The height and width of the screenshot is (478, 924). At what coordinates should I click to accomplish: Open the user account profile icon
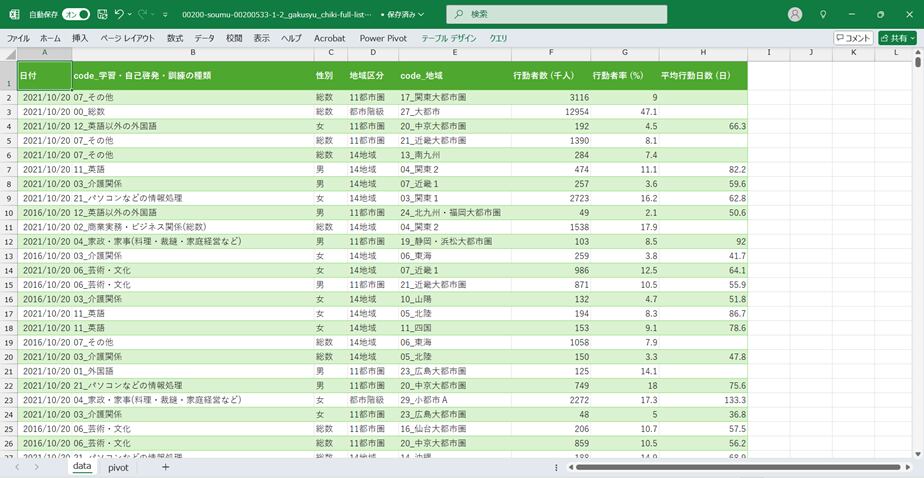click(795, 15)
